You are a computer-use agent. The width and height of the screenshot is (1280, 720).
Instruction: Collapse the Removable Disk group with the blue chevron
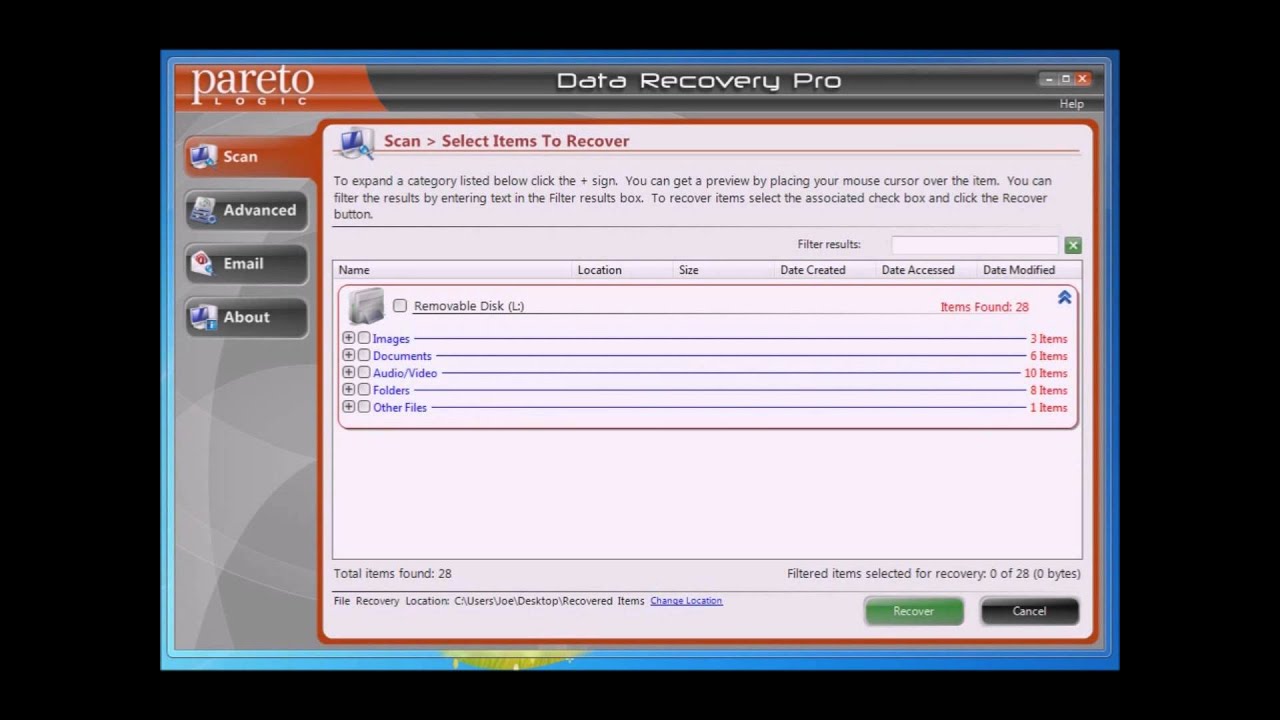point(1064,297)
